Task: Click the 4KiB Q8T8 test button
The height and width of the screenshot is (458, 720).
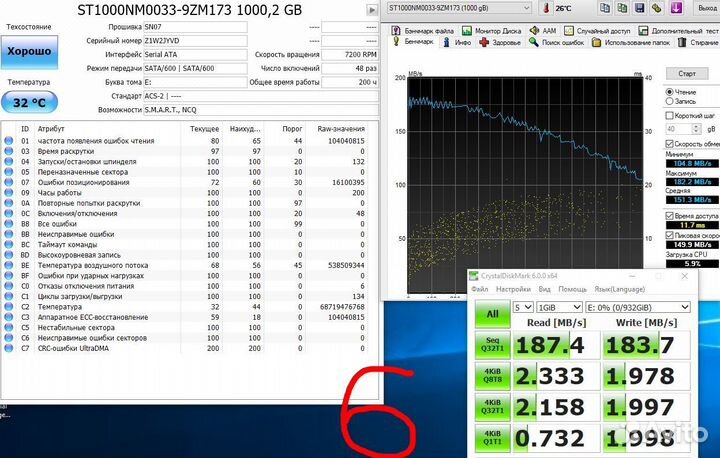Action: [x=492, y=375]
